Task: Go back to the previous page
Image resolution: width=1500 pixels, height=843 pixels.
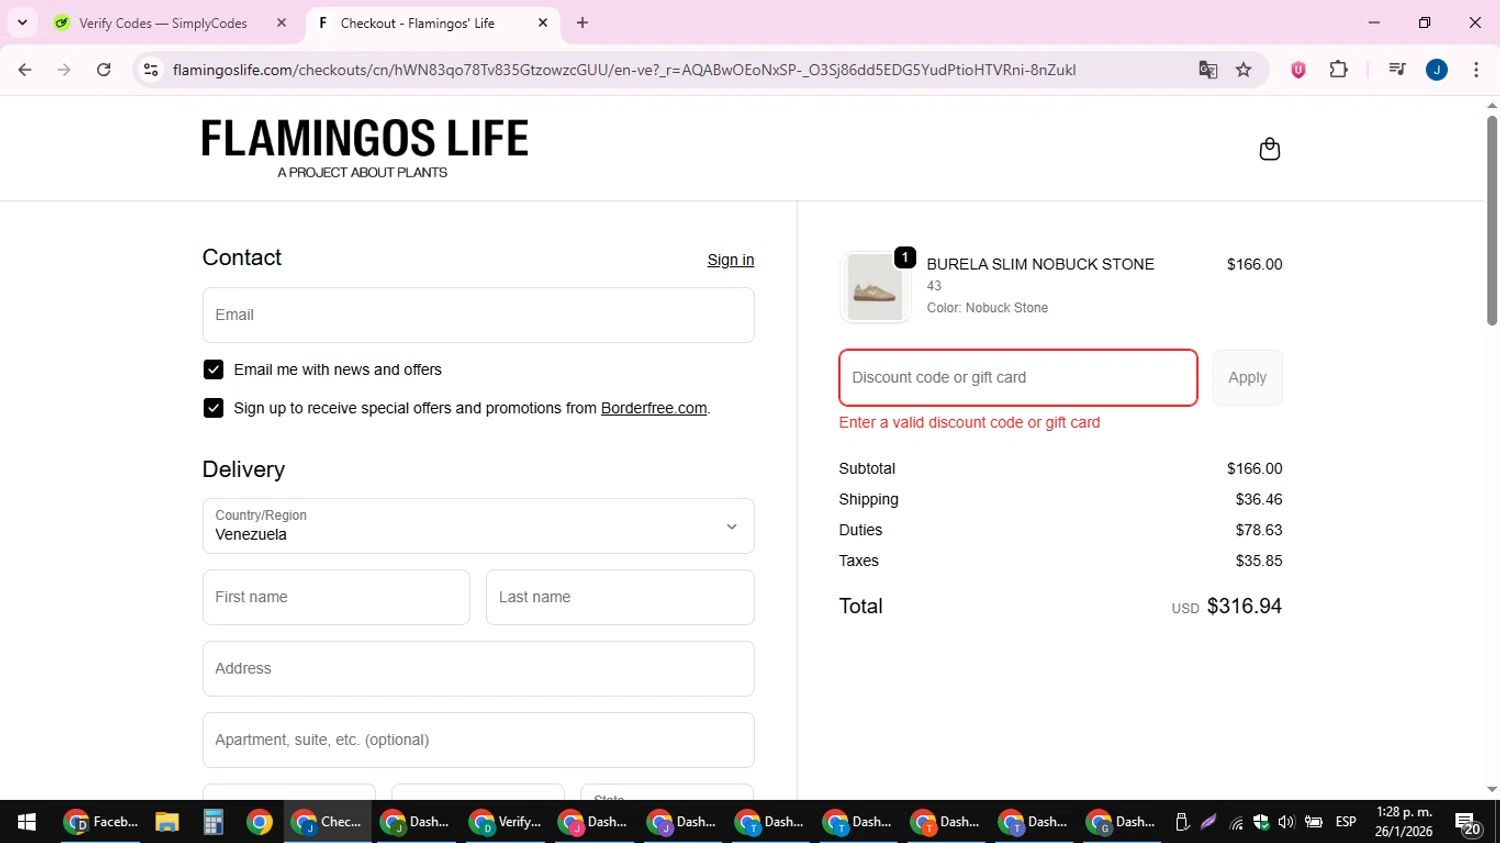Action: (x=25, y=70)
